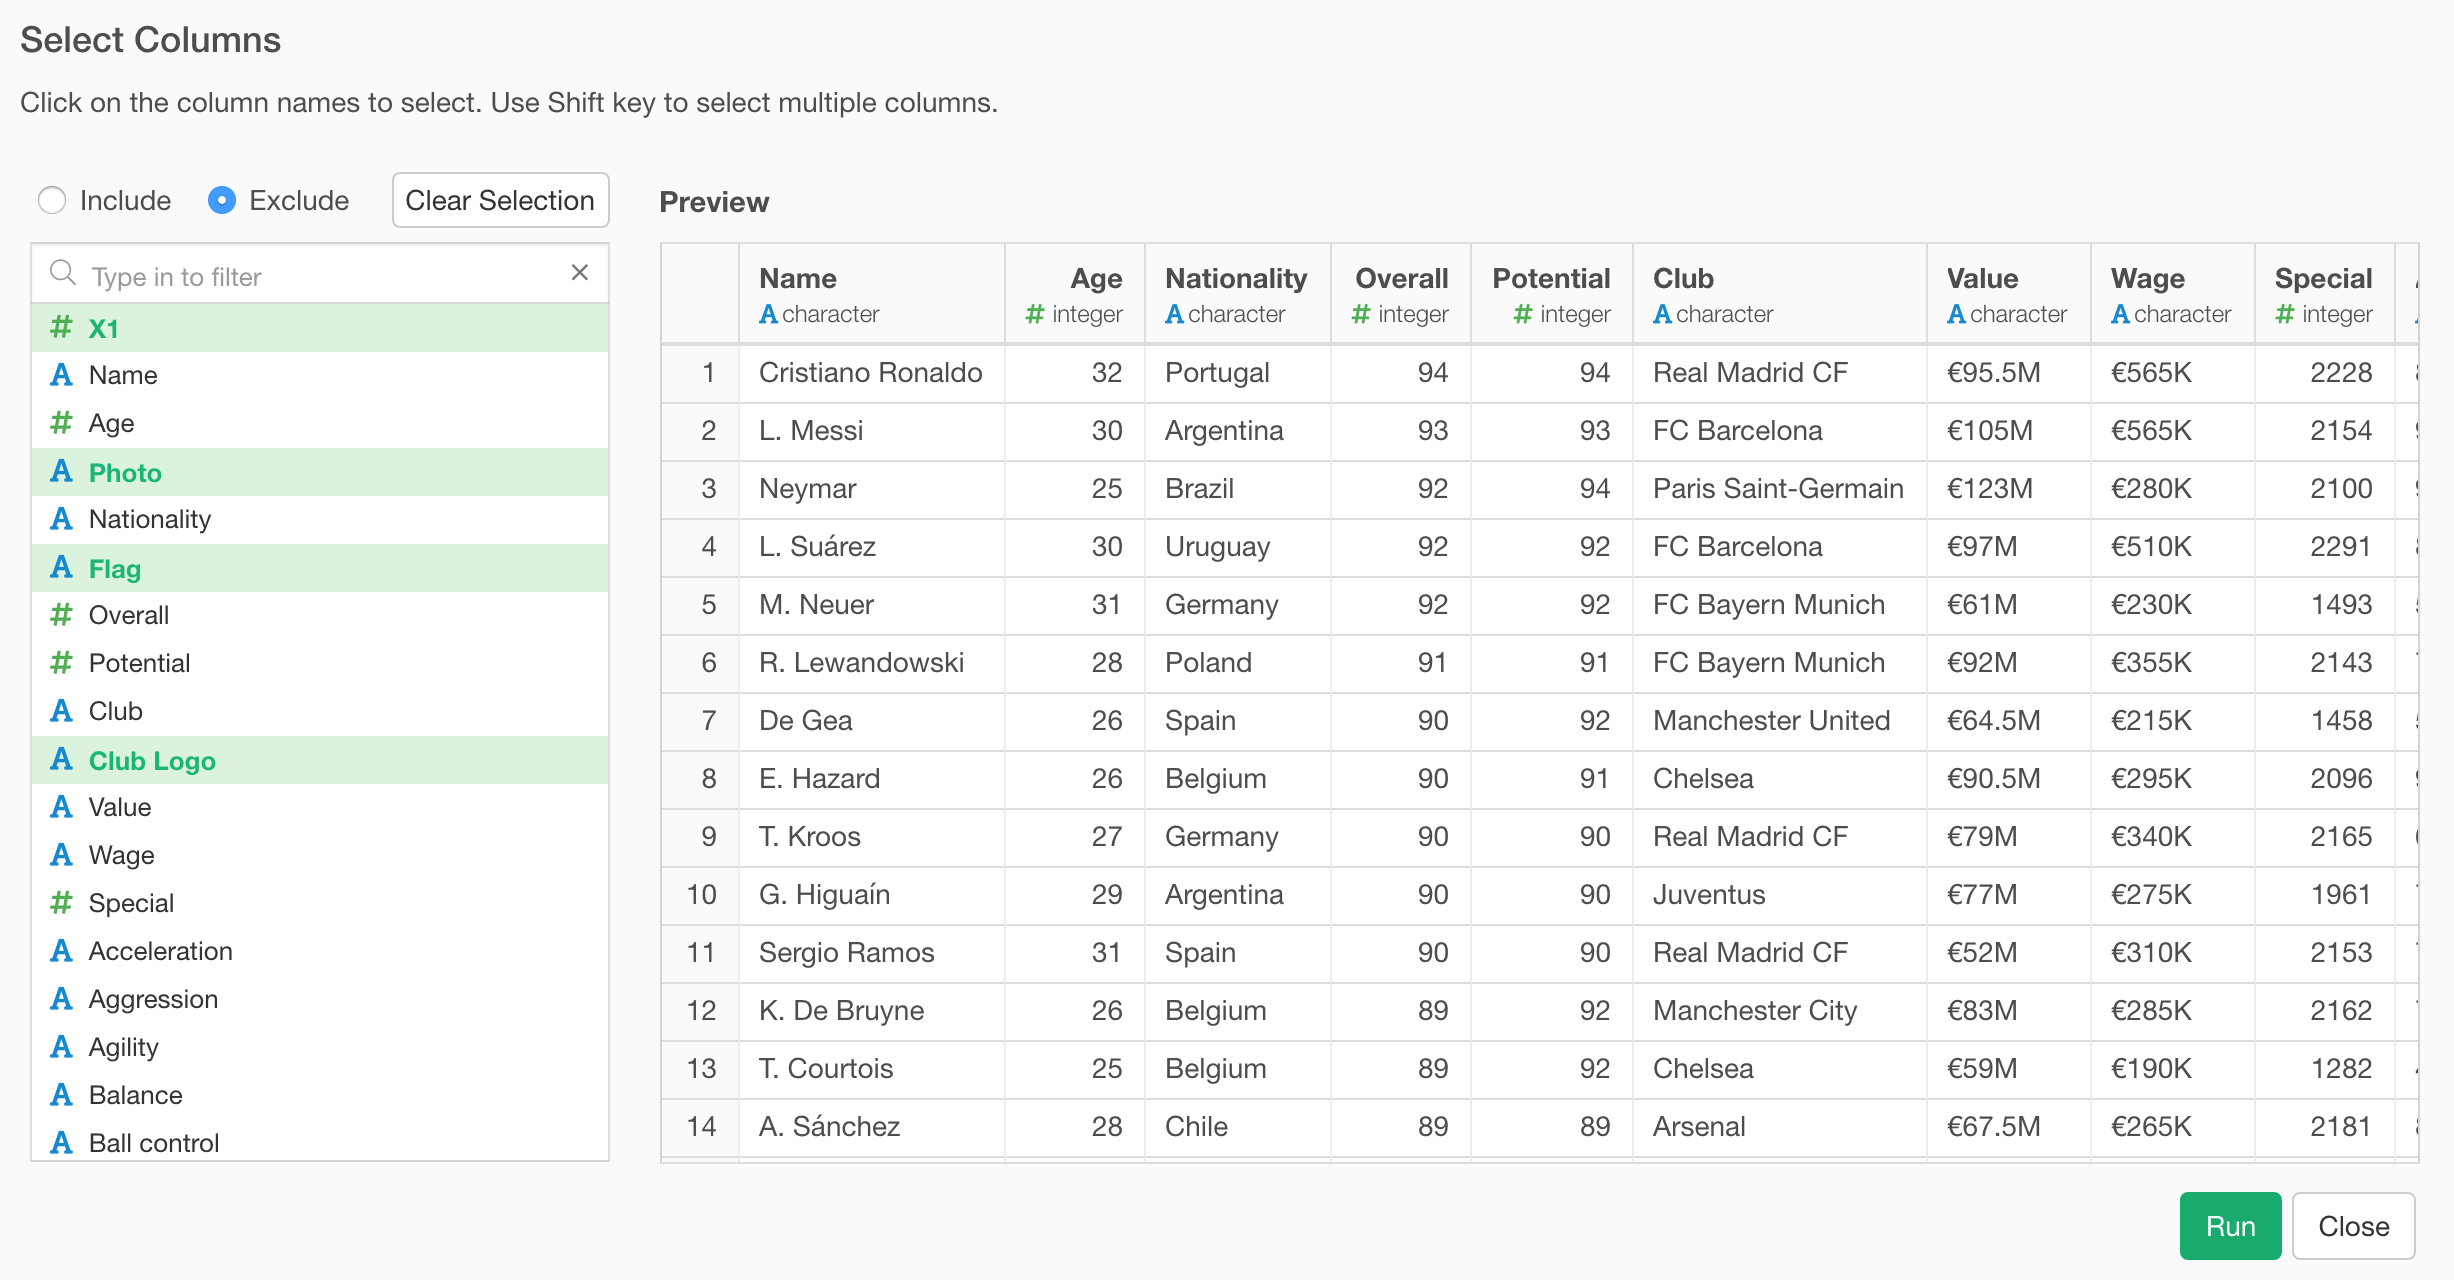The width and height of the screenshot is (2454, 1280).
Task: Click the hash icon beside X1 column
Action: coord(61,327)
